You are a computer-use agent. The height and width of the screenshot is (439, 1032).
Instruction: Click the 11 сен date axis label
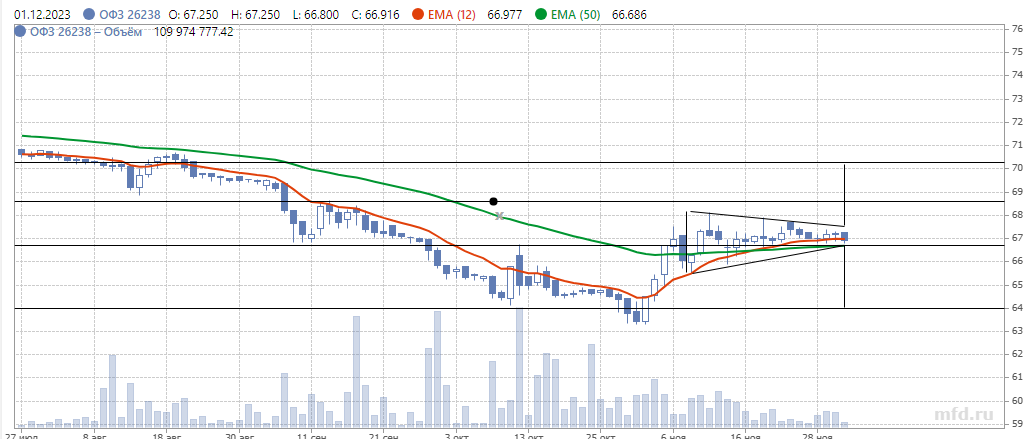[311, 435]
